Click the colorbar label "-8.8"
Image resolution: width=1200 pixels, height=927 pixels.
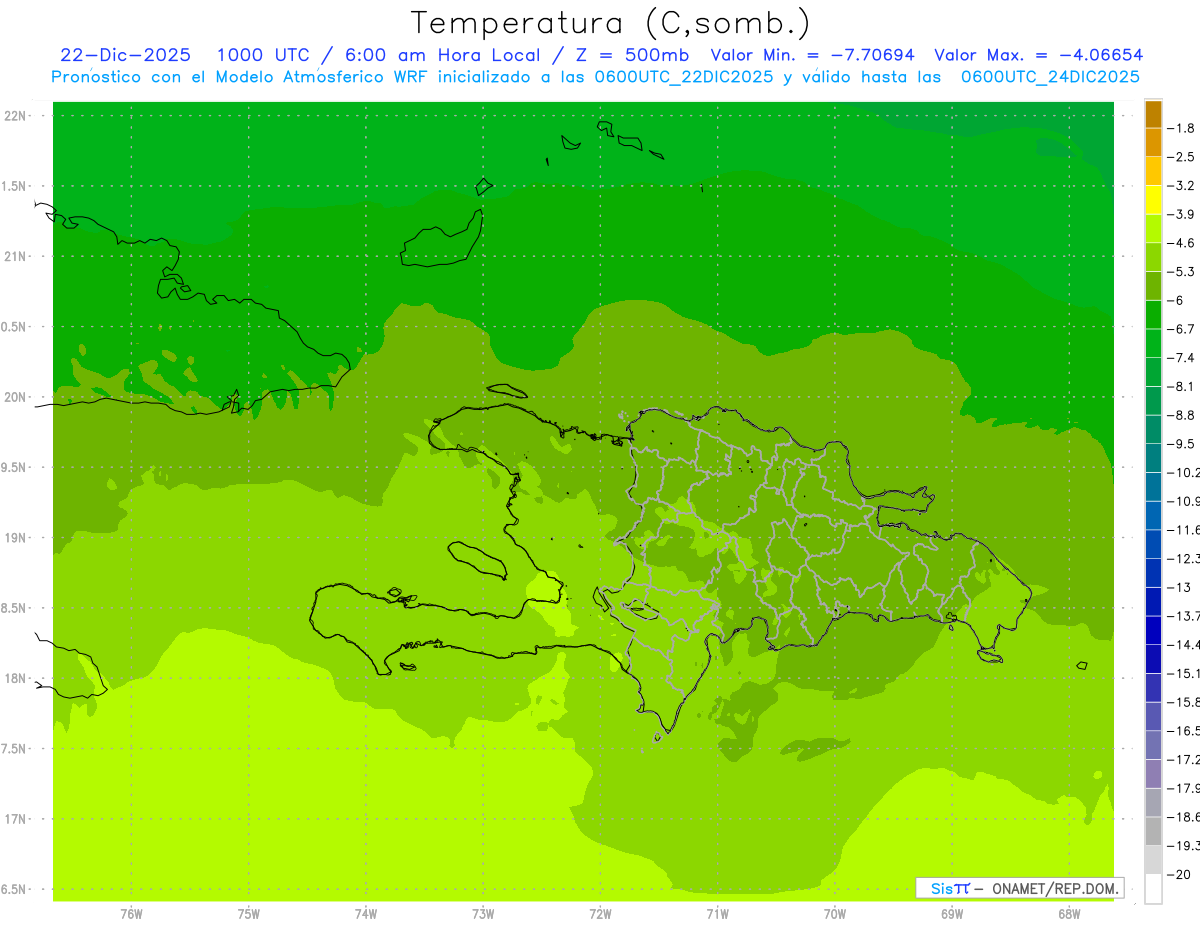point(1182,415)
